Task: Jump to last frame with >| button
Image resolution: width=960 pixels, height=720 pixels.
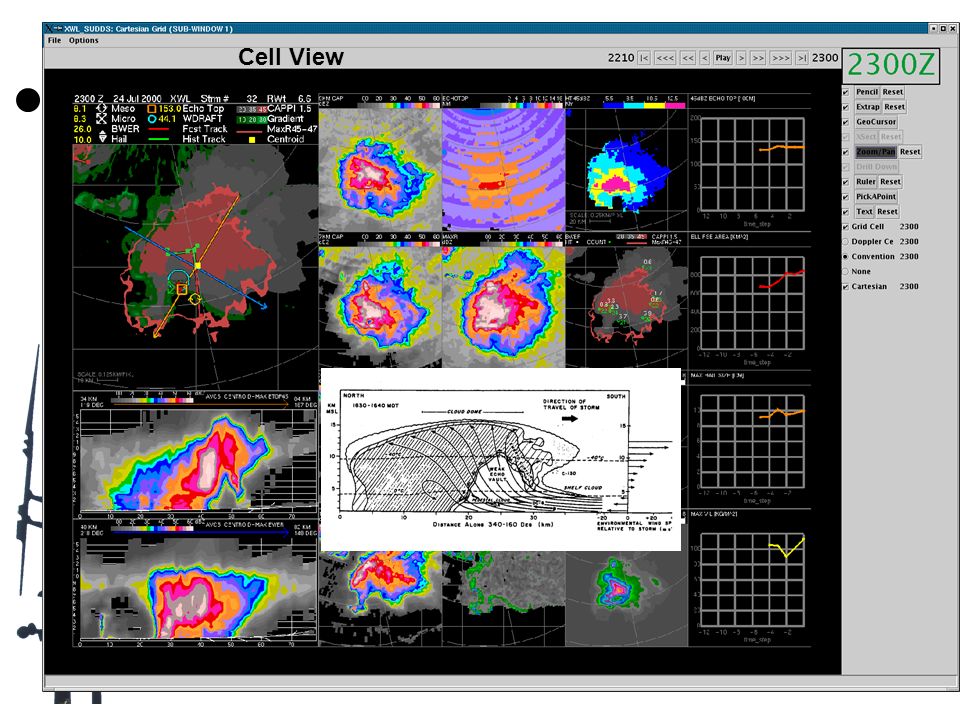Action: pyautogui.click(x=802, y=58)
